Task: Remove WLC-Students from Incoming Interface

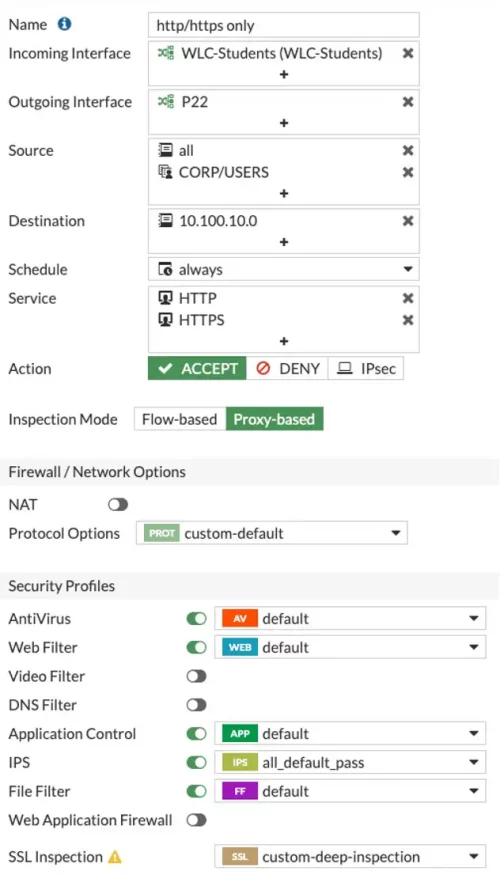Action: click(408, 53)
